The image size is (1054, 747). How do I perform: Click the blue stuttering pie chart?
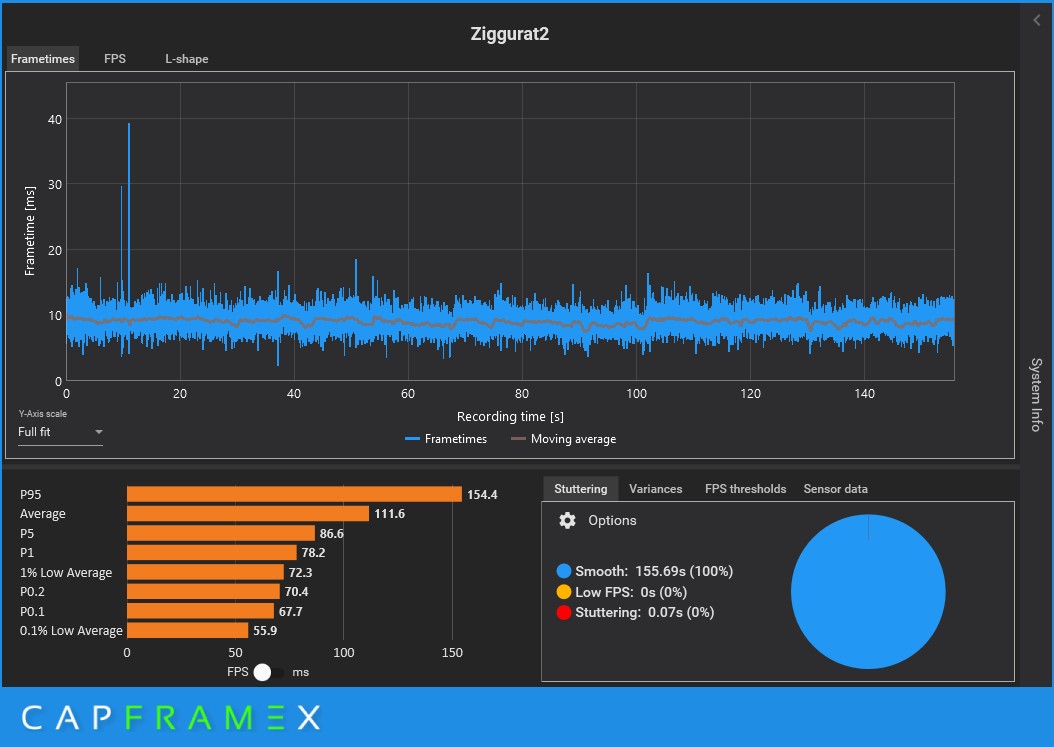pyautogui.click(x=868, y=592)
